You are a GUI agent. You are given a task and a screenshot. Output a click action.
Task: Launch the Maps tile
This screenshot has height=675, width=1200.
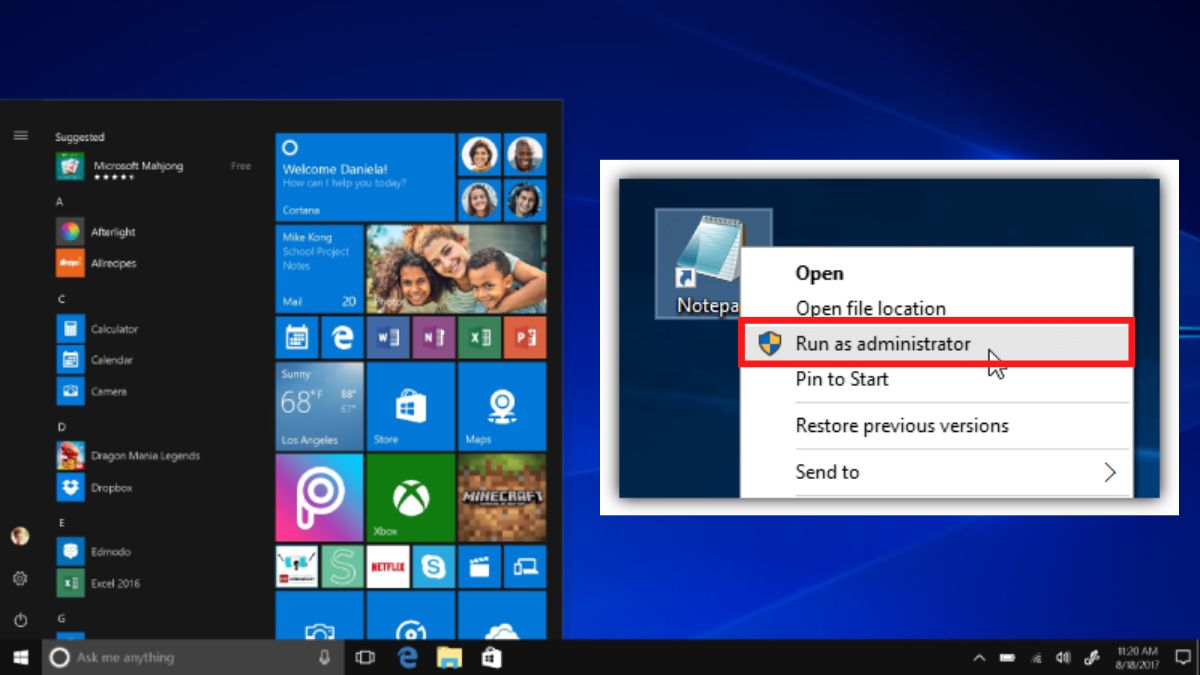pyautogui.click(x=502, y=406)
